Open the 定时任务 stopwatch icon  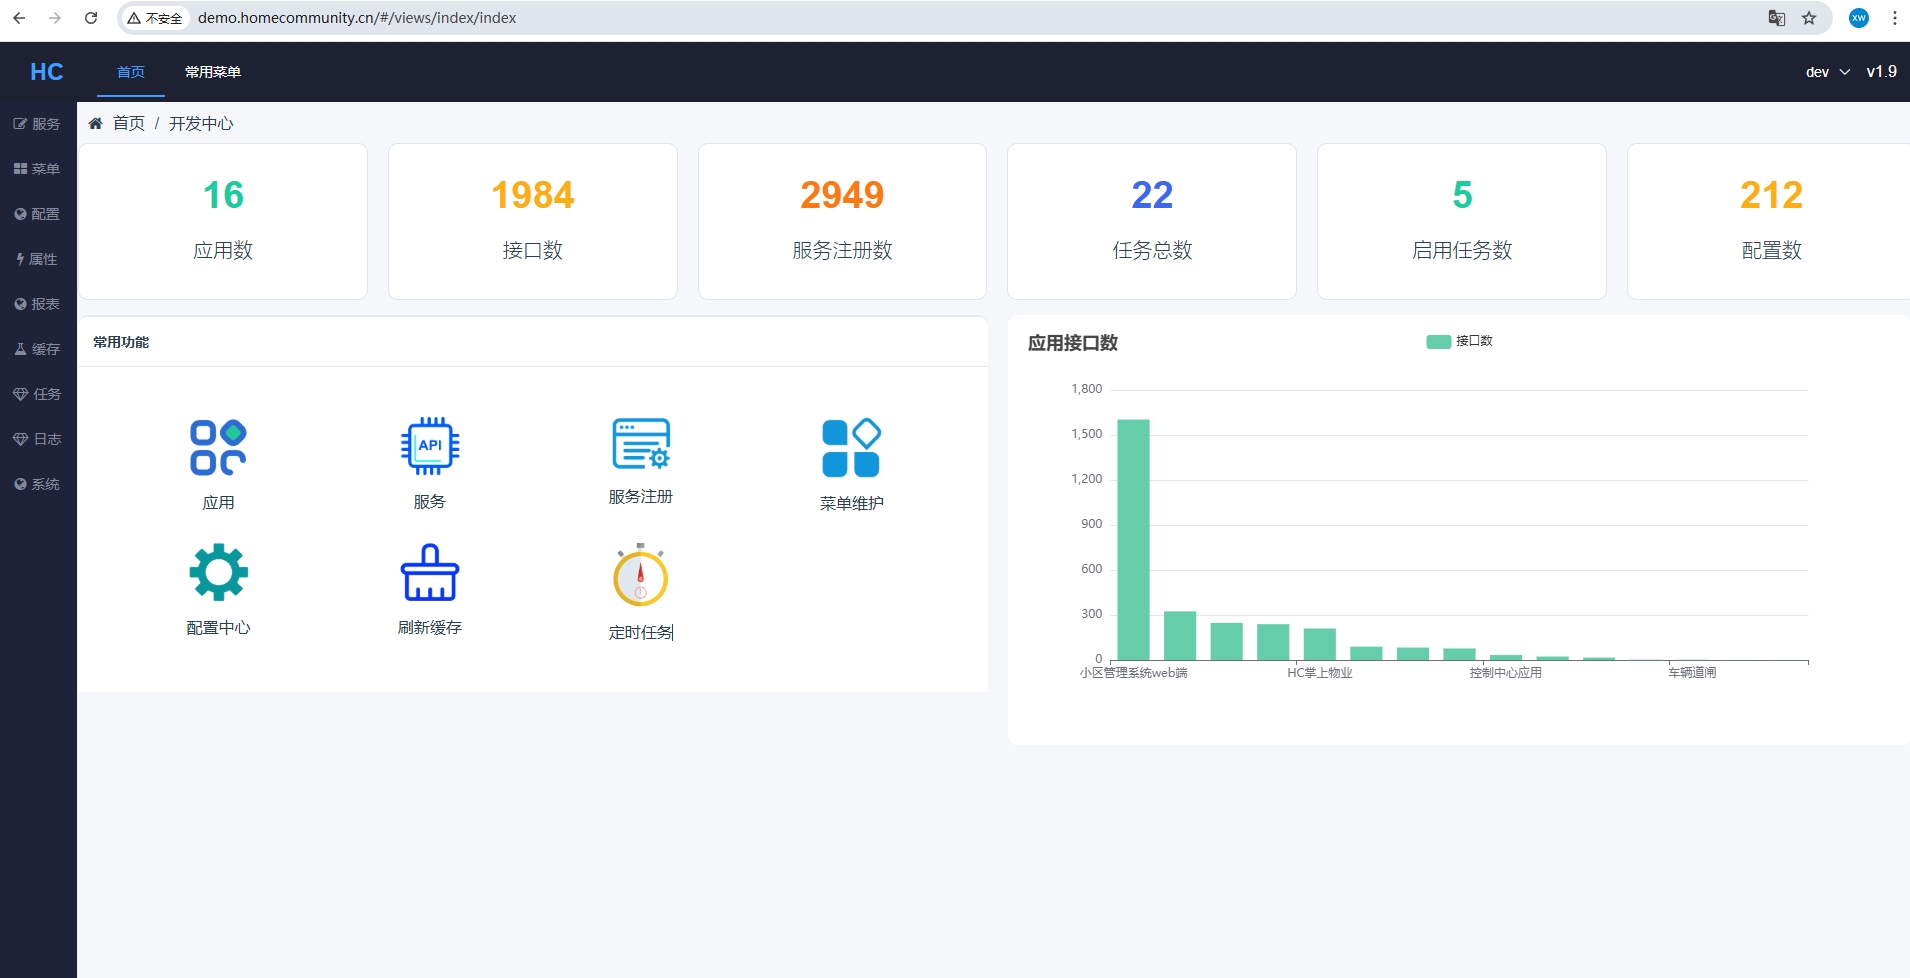click(x=641, y=576)
